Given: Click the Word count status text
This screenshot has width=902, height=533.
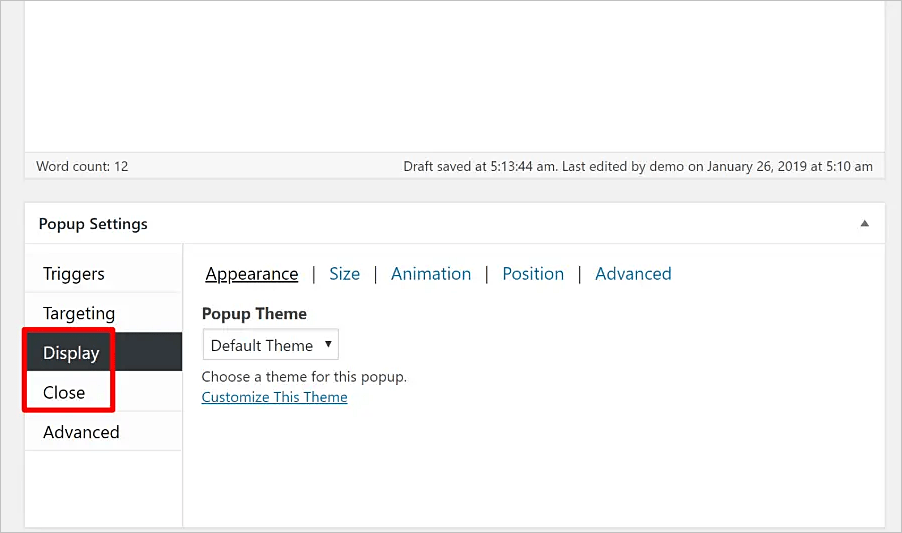Looking at the screenshot, I should click(82, 166).
